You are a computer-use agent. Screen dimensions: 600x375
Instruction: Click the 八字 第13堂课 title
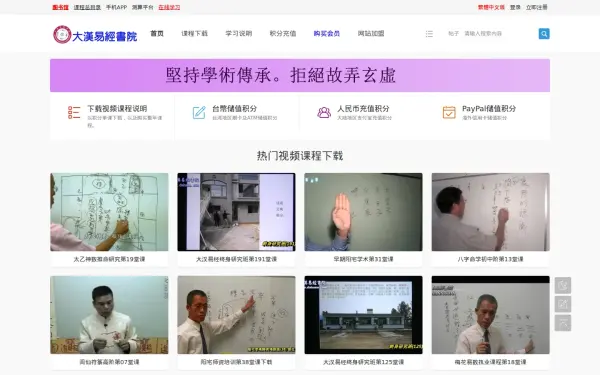(491, 259)
